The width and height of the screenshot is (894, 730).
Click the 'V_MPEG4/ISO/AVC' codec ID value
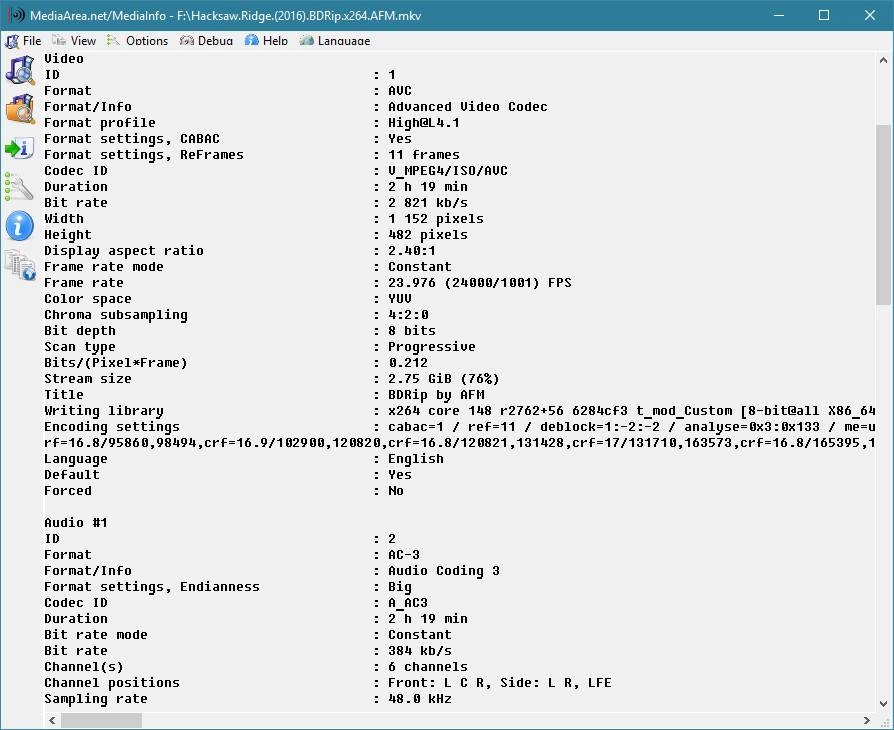point(448,171)
